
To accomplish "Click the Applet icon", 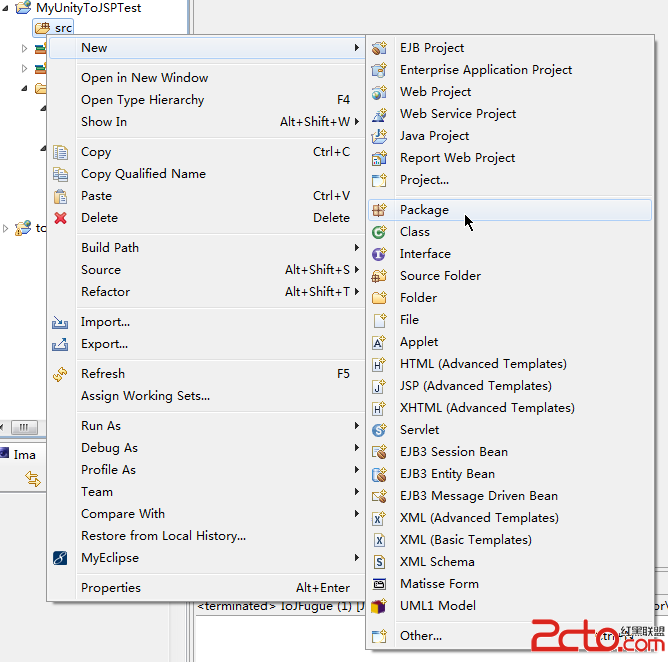I will (379, 342).
